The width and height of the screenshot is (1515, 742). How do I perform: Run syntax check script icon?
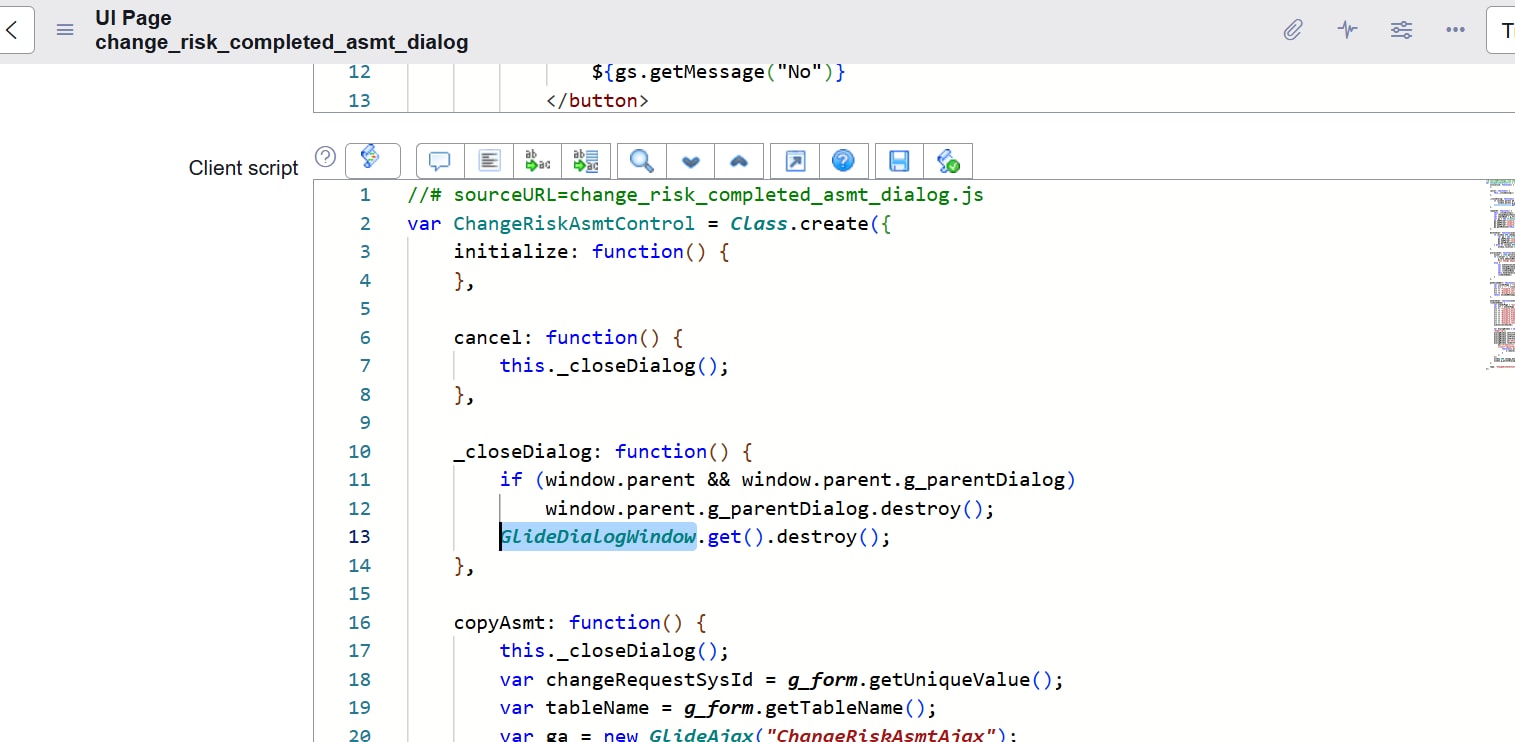[947, 160]
